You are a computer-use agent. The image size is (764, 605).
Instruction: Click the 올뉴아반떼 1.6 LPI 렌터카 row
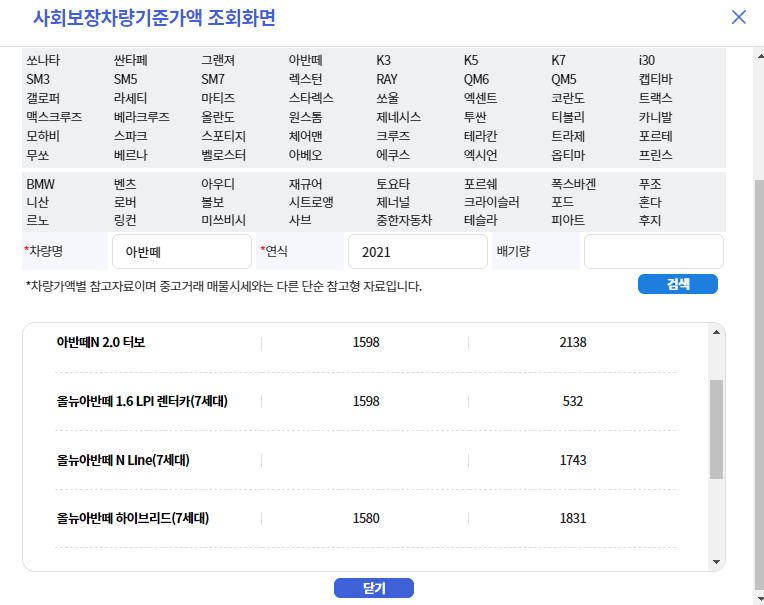(365, 401)
